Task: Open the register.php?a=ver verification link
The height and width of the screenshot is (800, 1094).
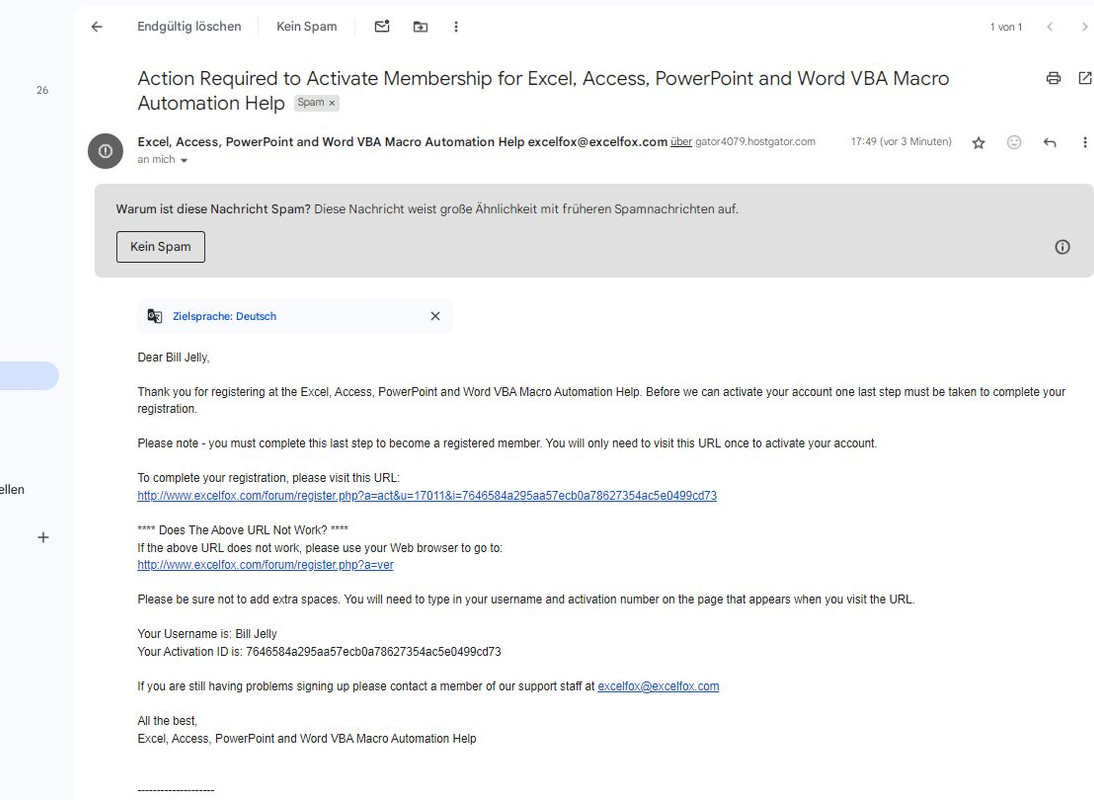Action: [x=265, y=565]
